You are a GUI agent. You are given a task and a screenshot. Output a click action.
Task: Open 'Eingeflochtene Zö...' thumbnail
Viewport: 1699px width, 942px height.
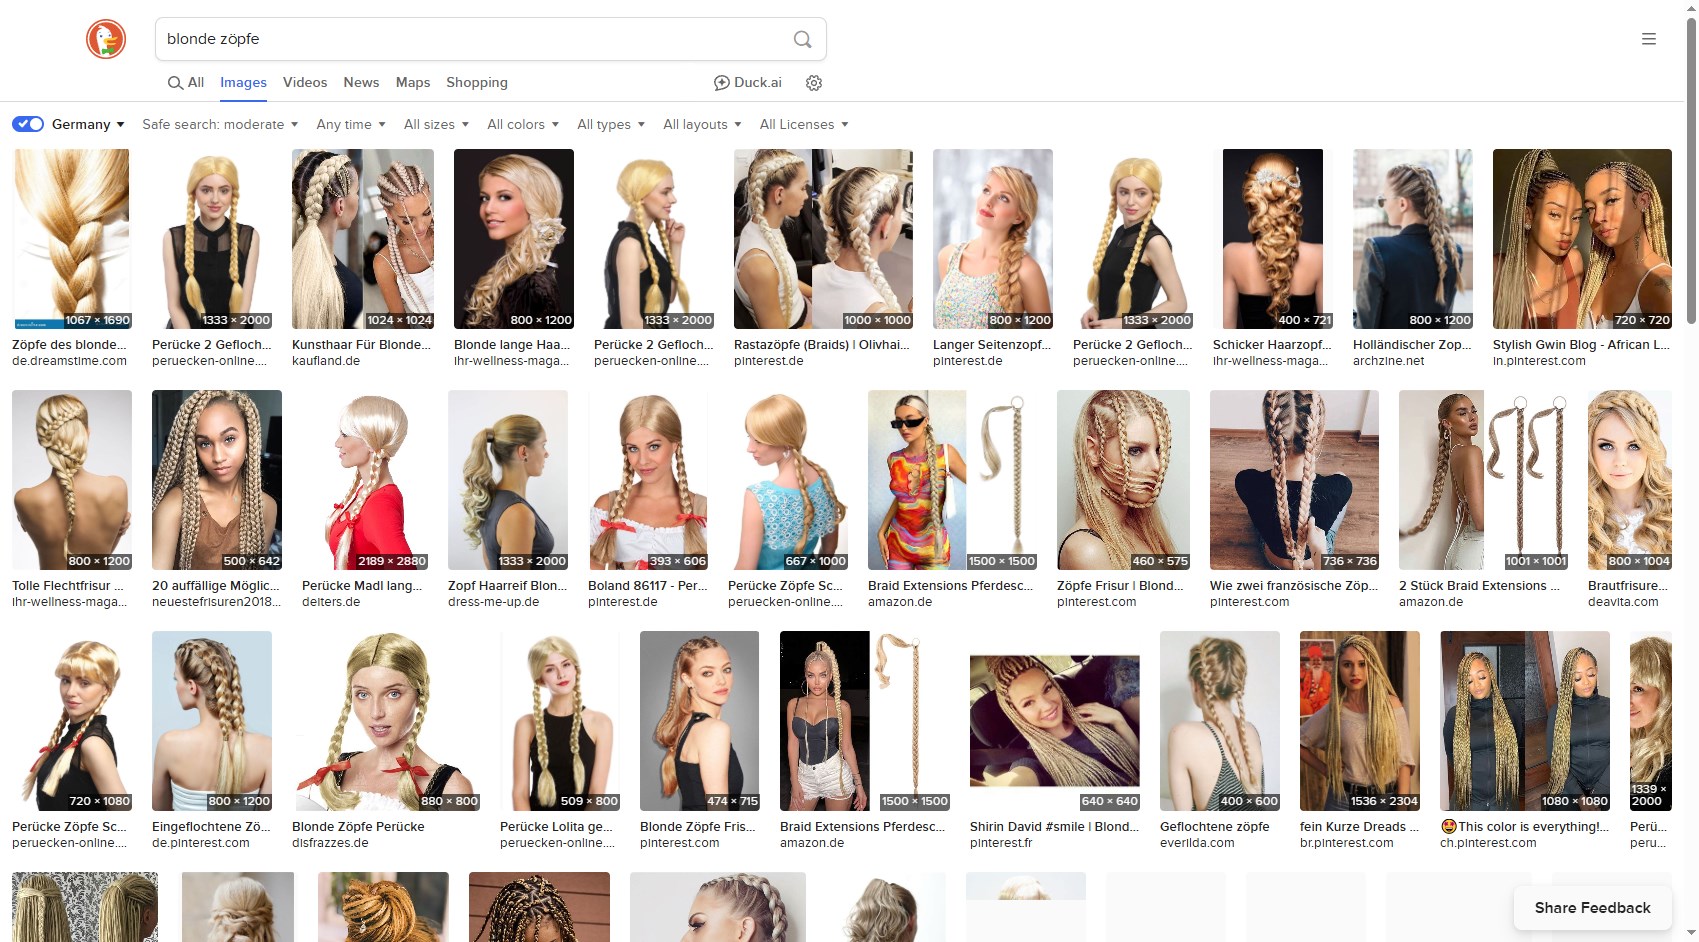(x=212, y=721)
